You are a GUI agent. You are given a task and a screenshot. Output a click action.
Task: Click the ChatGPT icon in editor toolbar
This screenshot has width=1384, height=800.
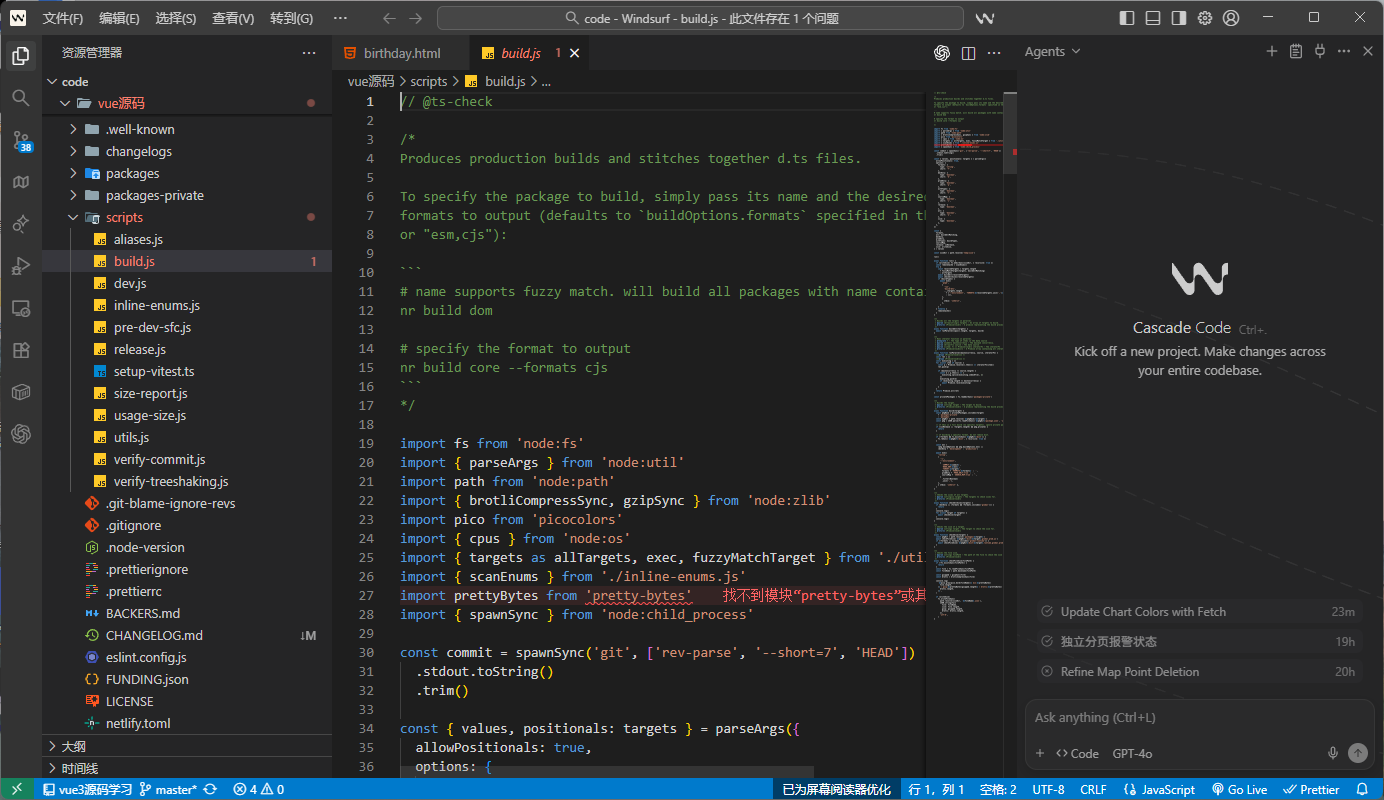pos(942,53)
